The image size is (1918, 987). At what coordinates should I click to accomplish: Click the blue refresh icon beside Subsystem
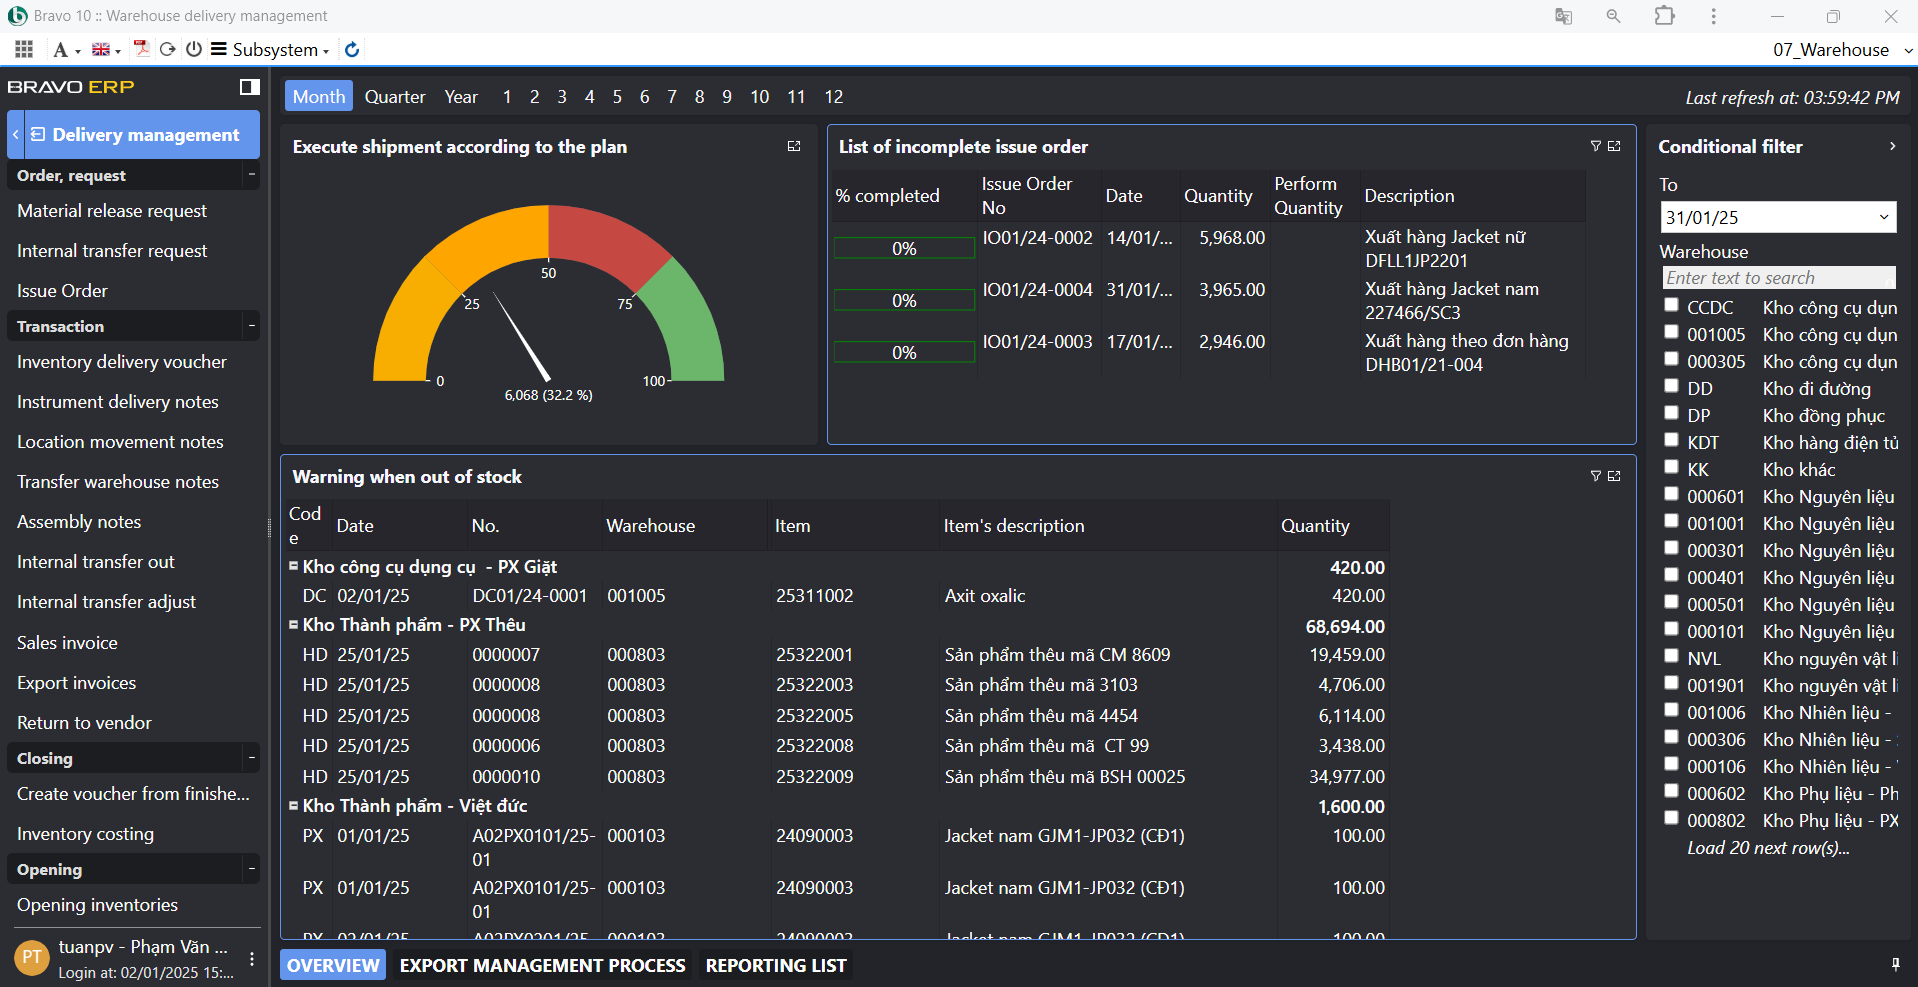pos(352,49)
